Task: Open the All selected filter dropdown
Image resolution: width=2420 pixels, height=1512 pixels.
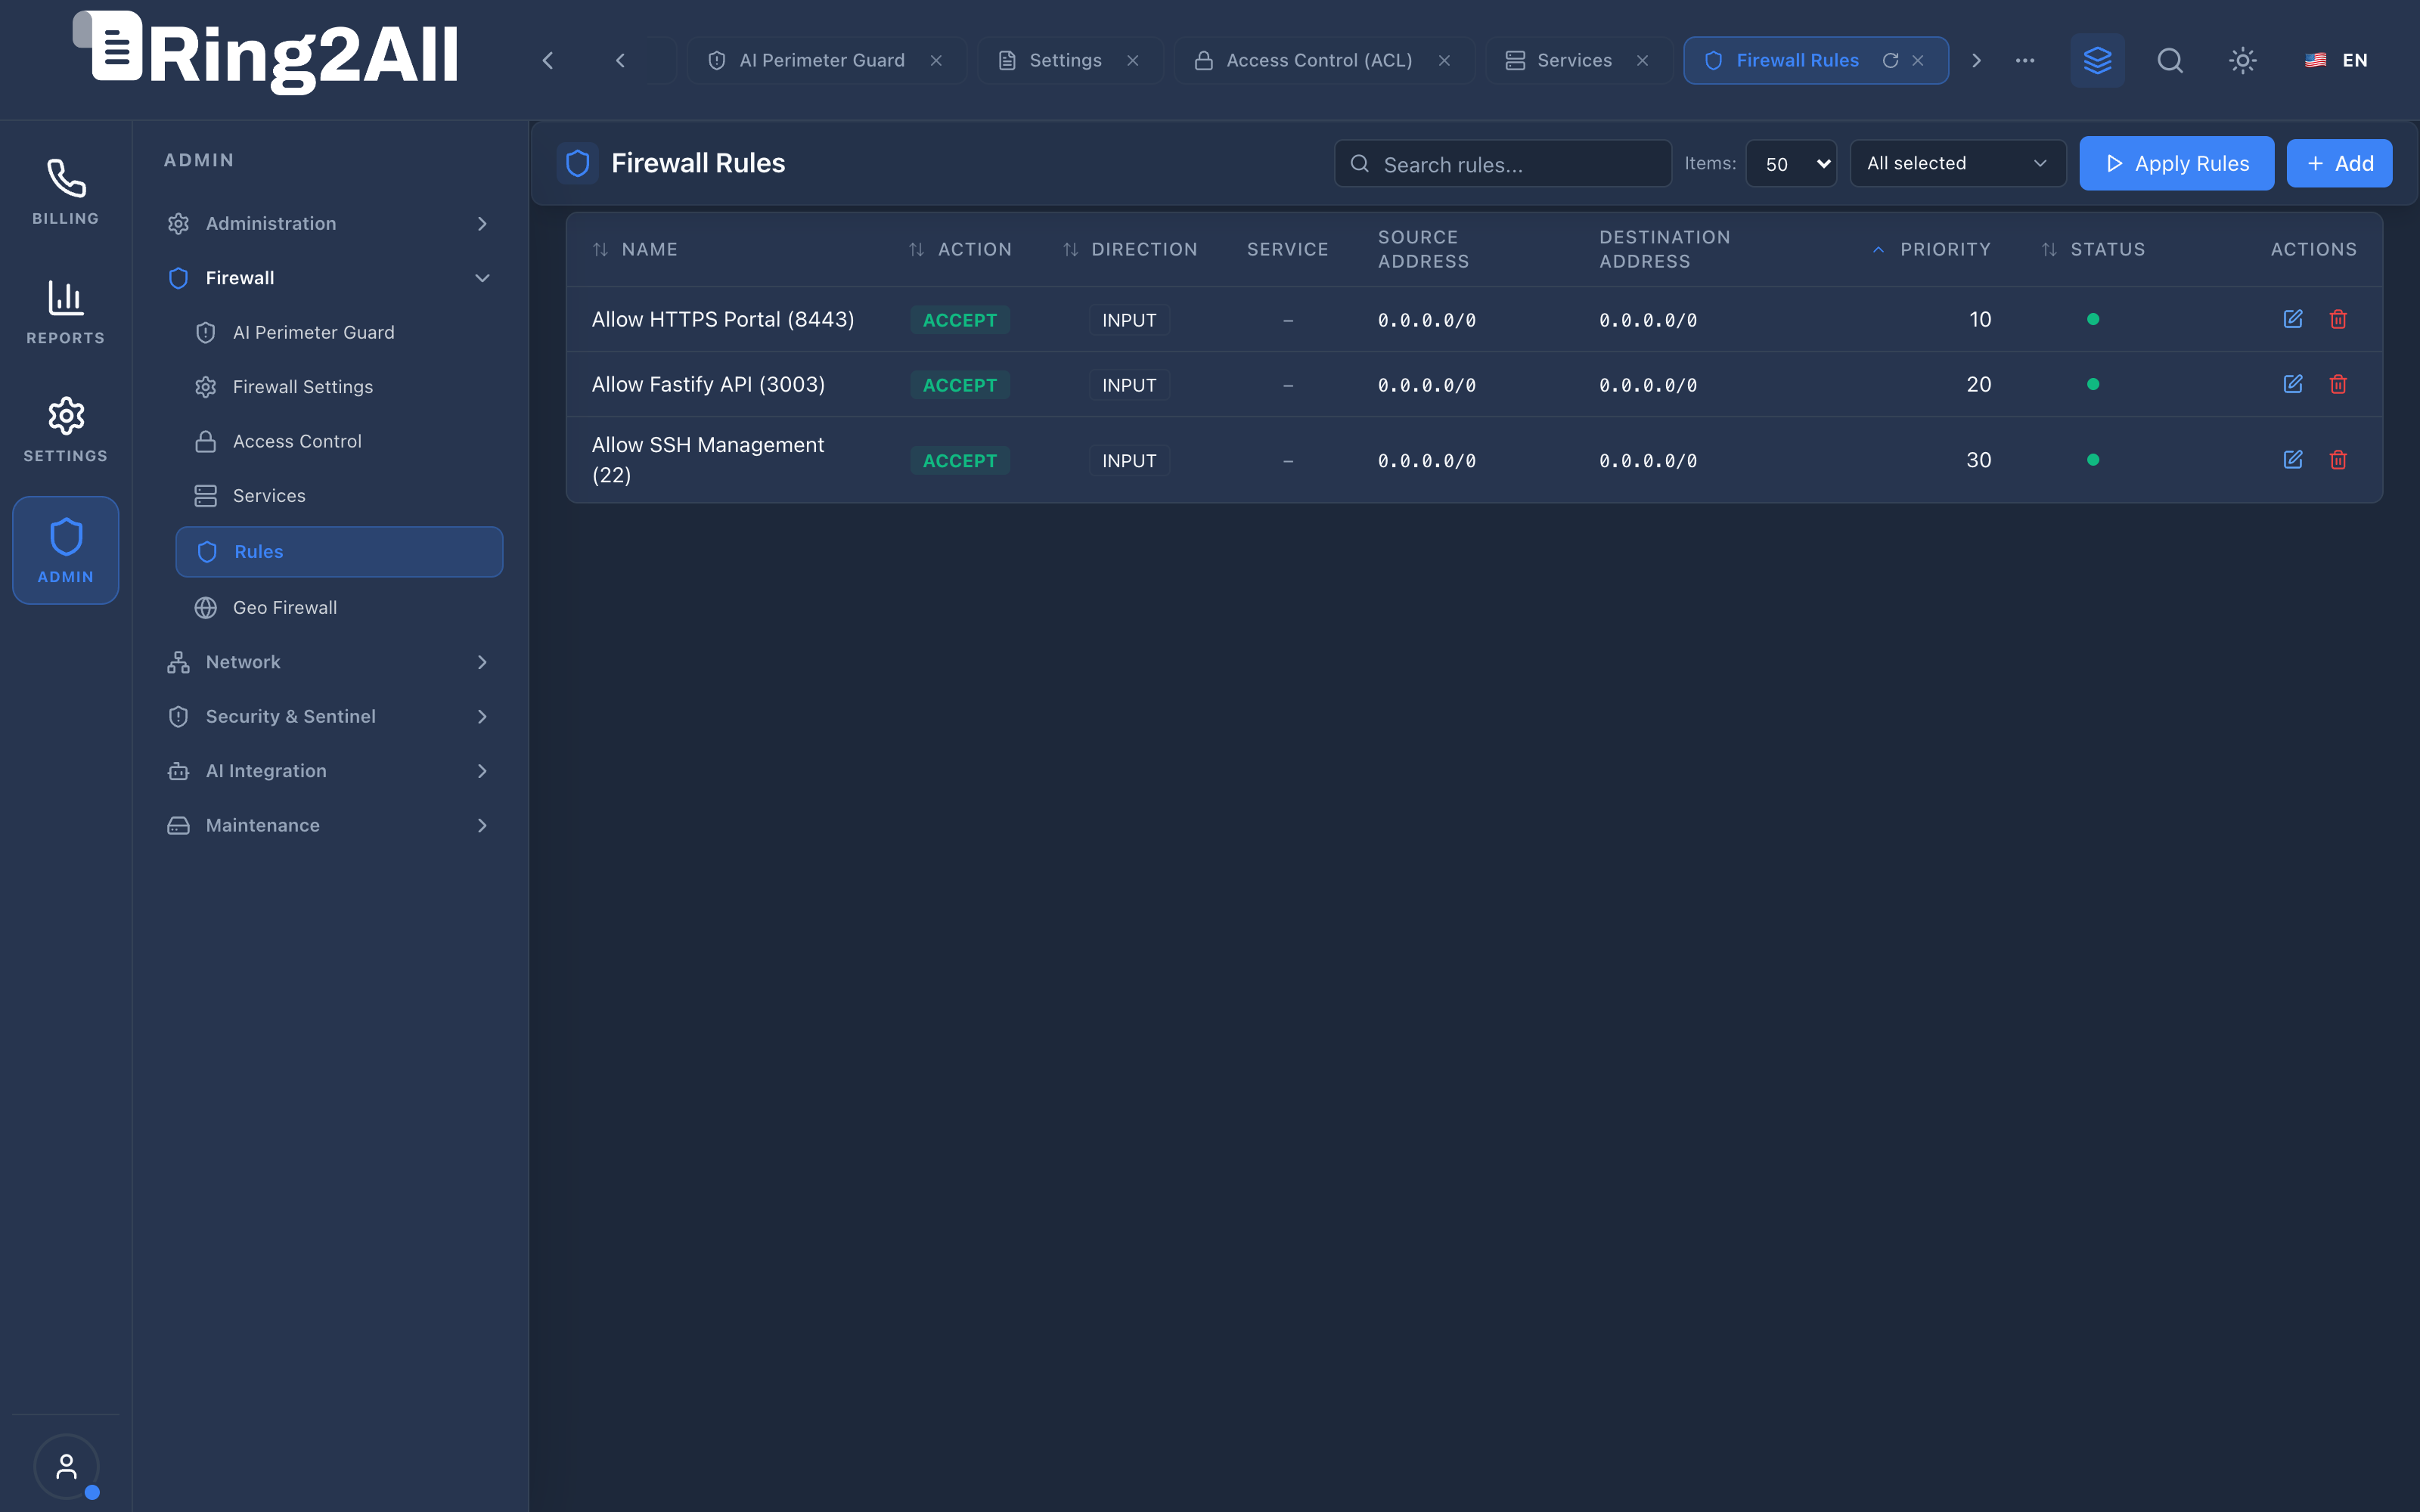Action: tap(1957, 163)
